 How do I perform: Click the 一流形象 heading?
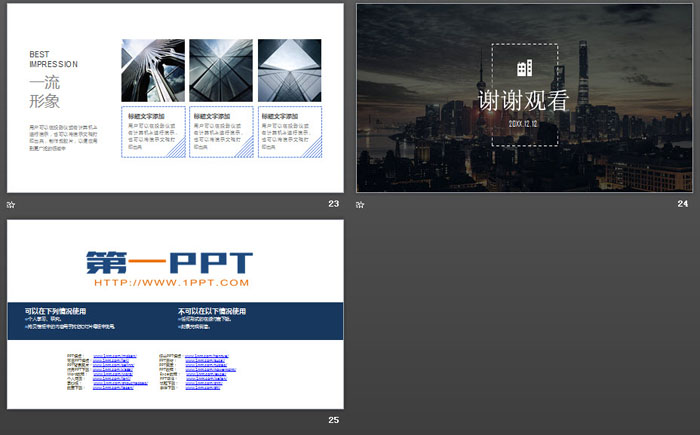pos(45,92)
